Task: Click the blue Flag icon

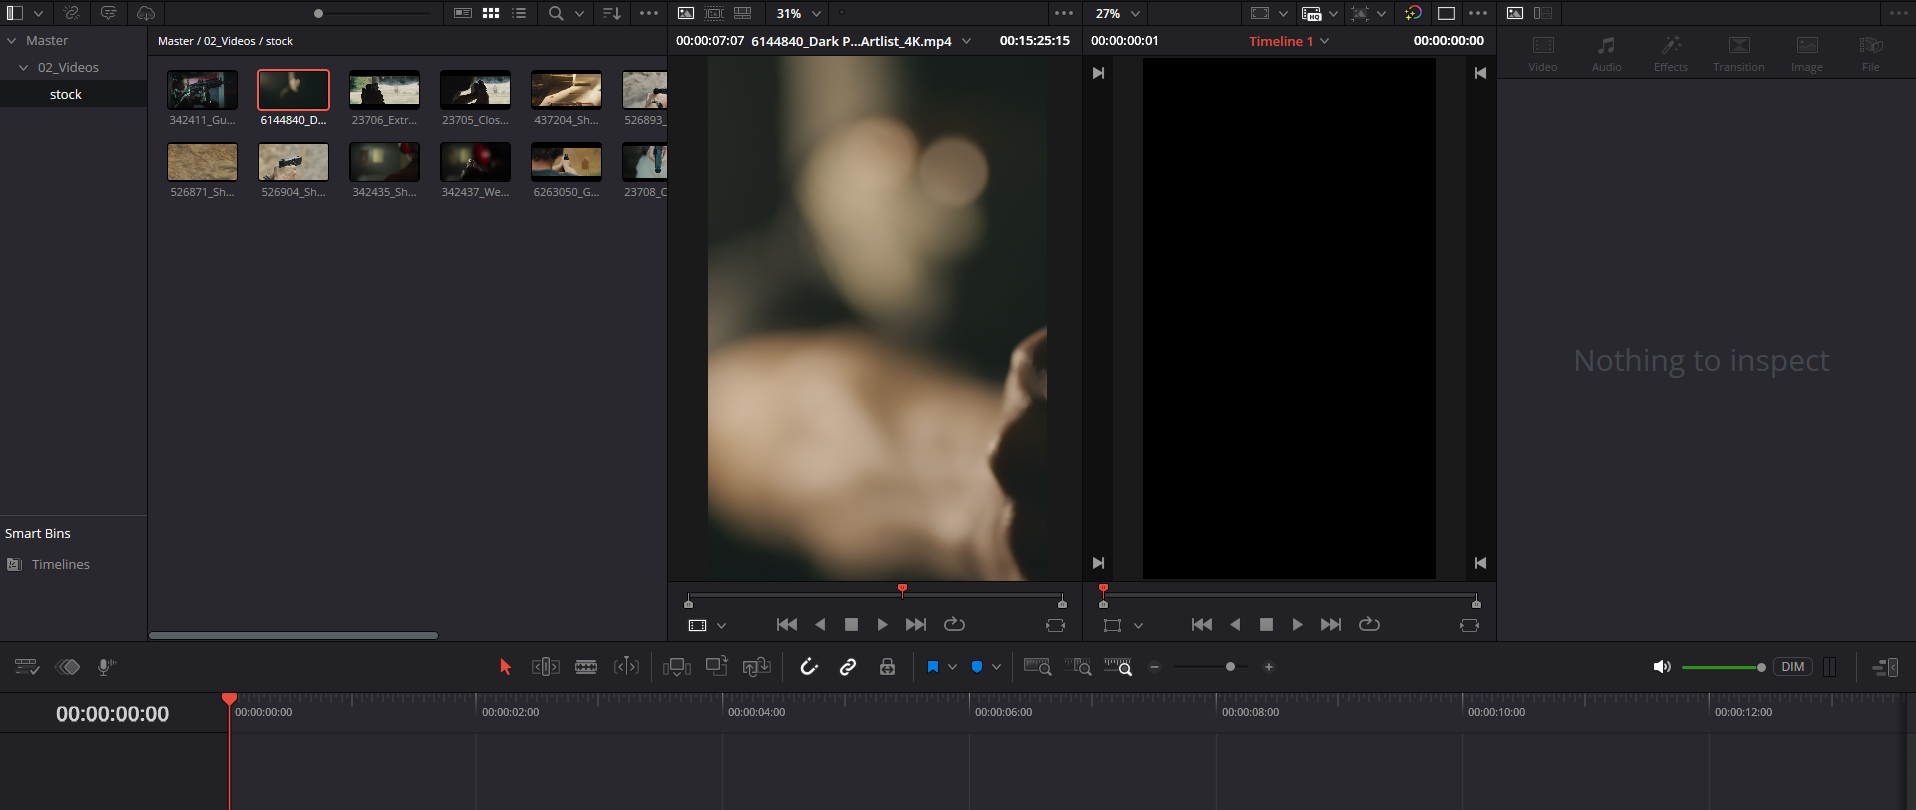Action: [932, 667]
